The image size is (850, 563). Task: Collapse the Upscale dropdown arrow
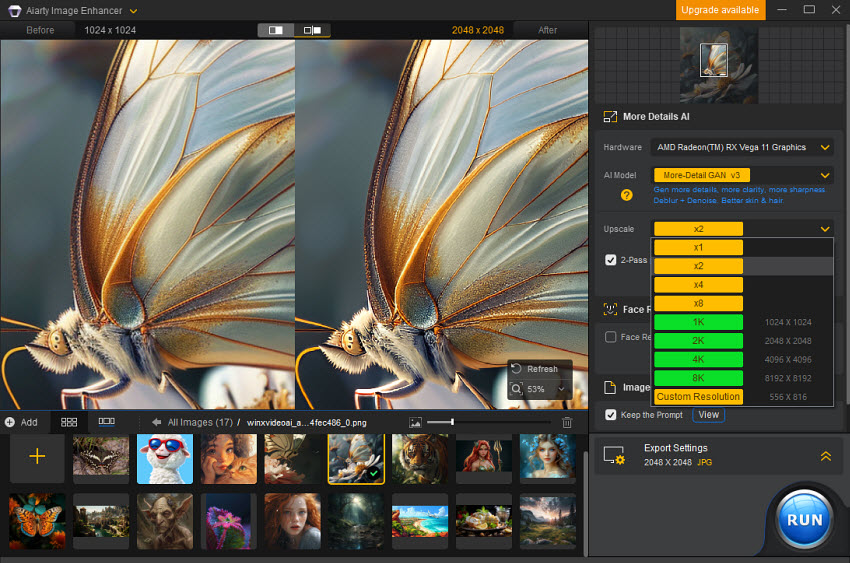(x=825, y=229)
